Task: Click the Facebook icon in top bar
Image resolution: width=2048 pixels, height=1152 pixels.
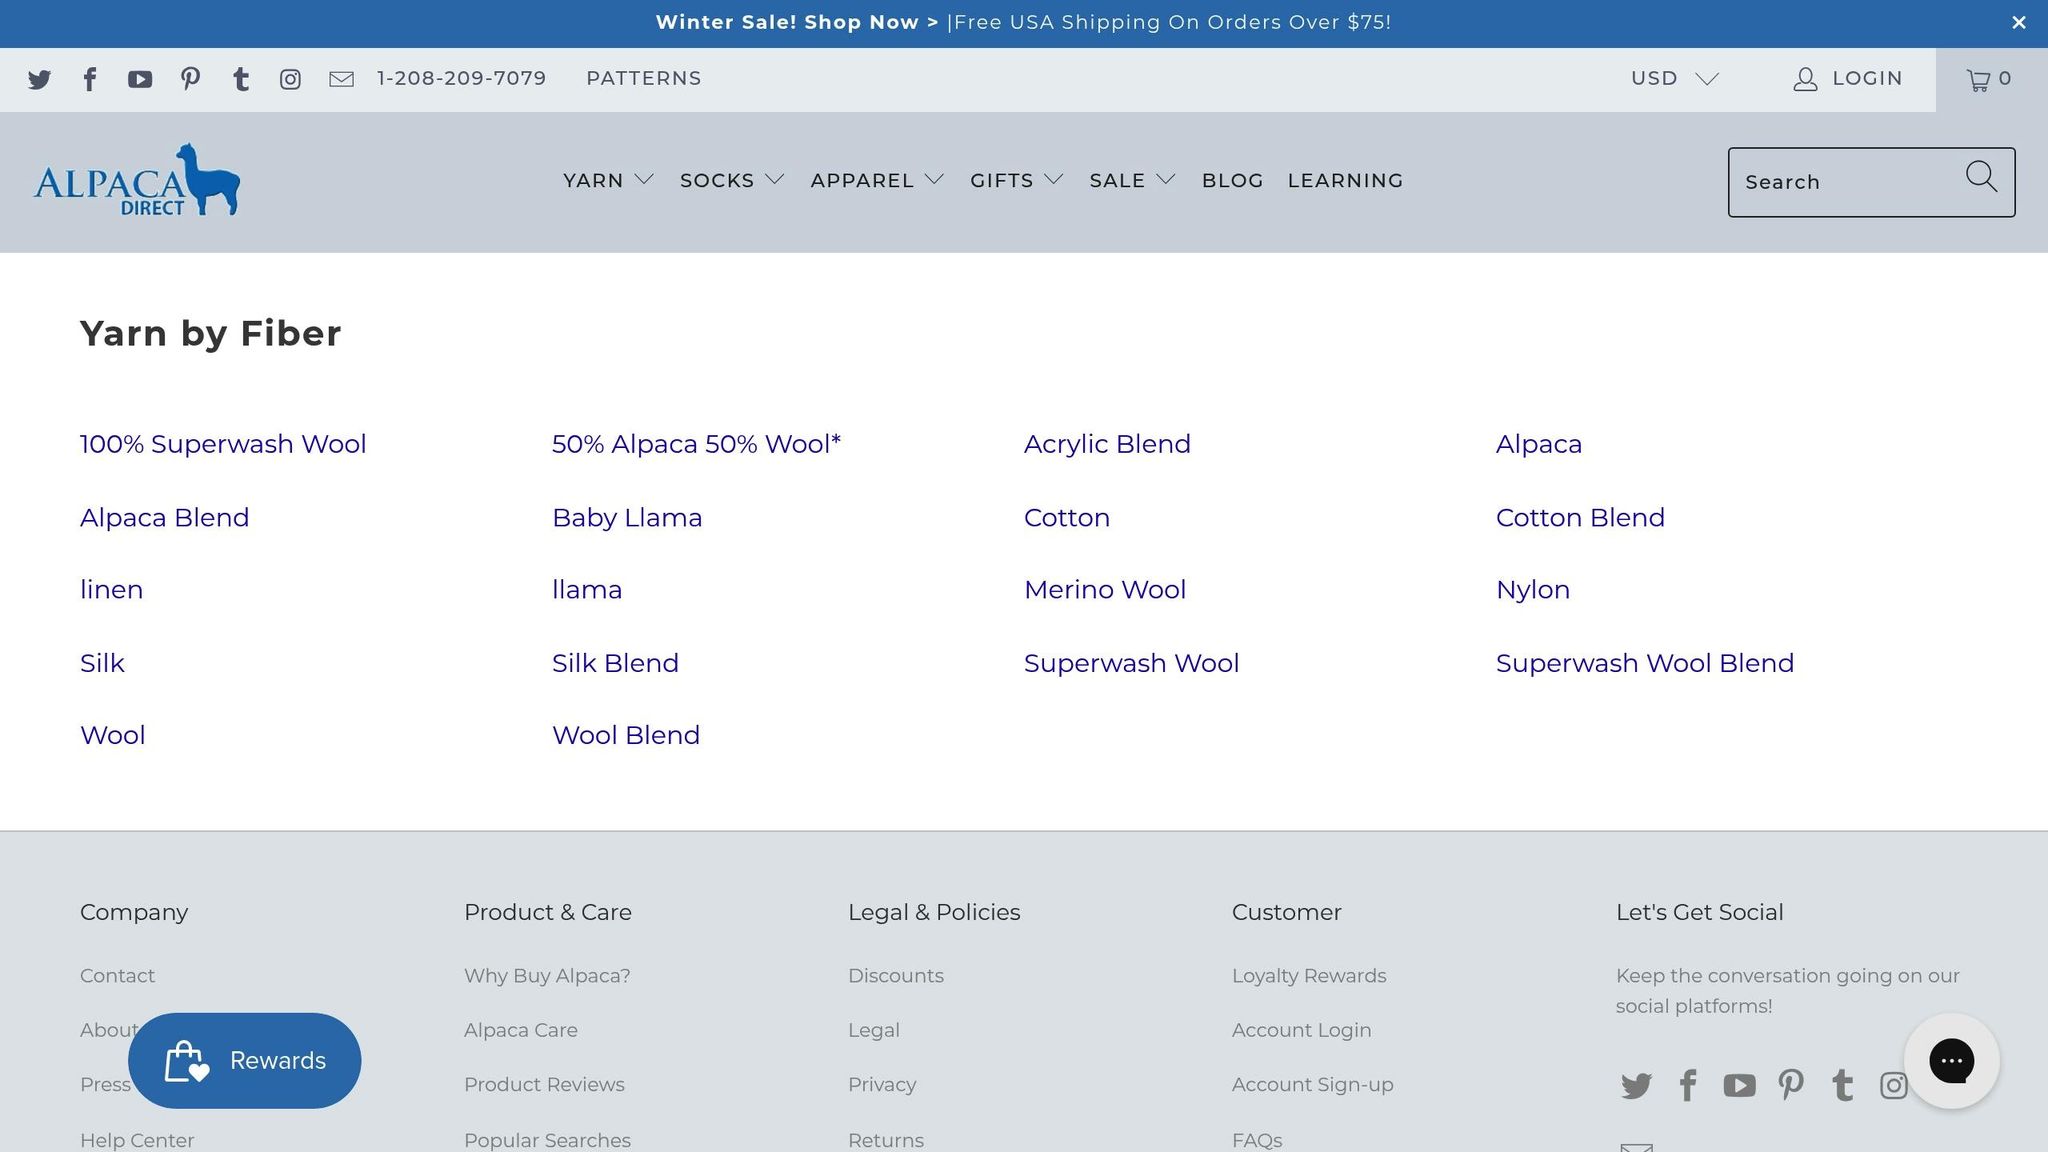Action: click(x=90, y=79)
